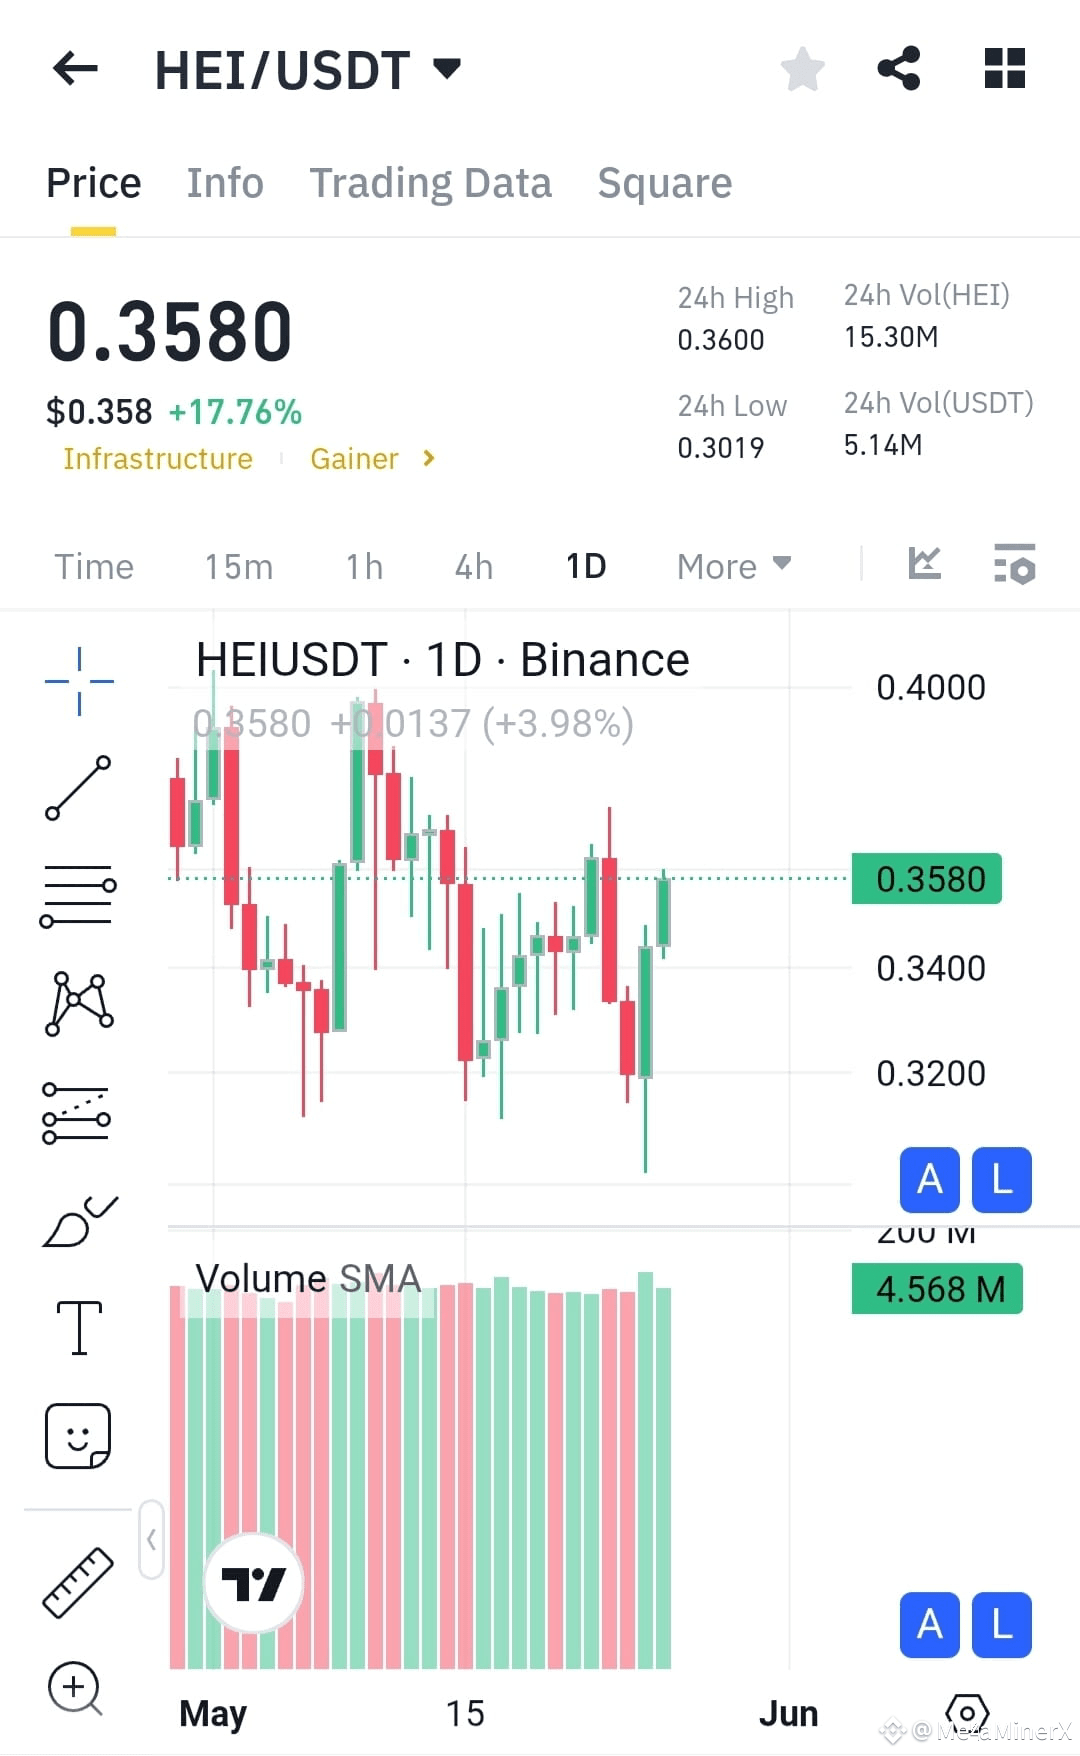
Task: Select the forecast position measuring tool
Action: coord(77,1112)
